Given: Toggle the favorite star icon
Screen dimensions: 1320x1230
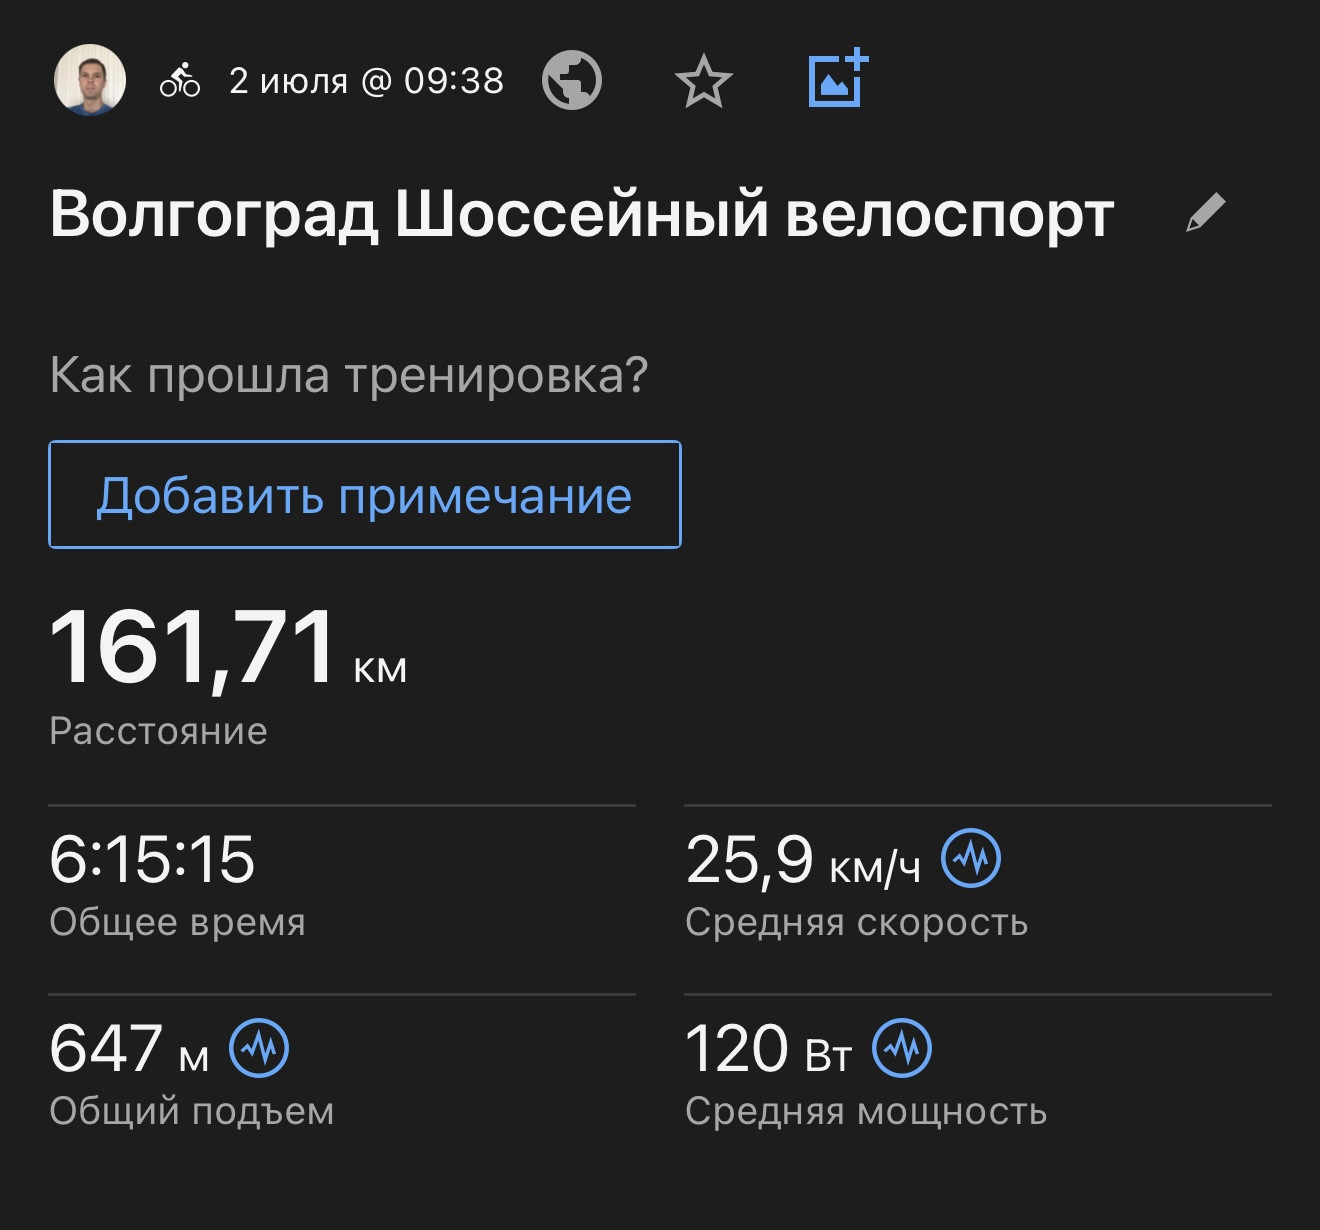Looking at the screenshot, I should point(704,81).
